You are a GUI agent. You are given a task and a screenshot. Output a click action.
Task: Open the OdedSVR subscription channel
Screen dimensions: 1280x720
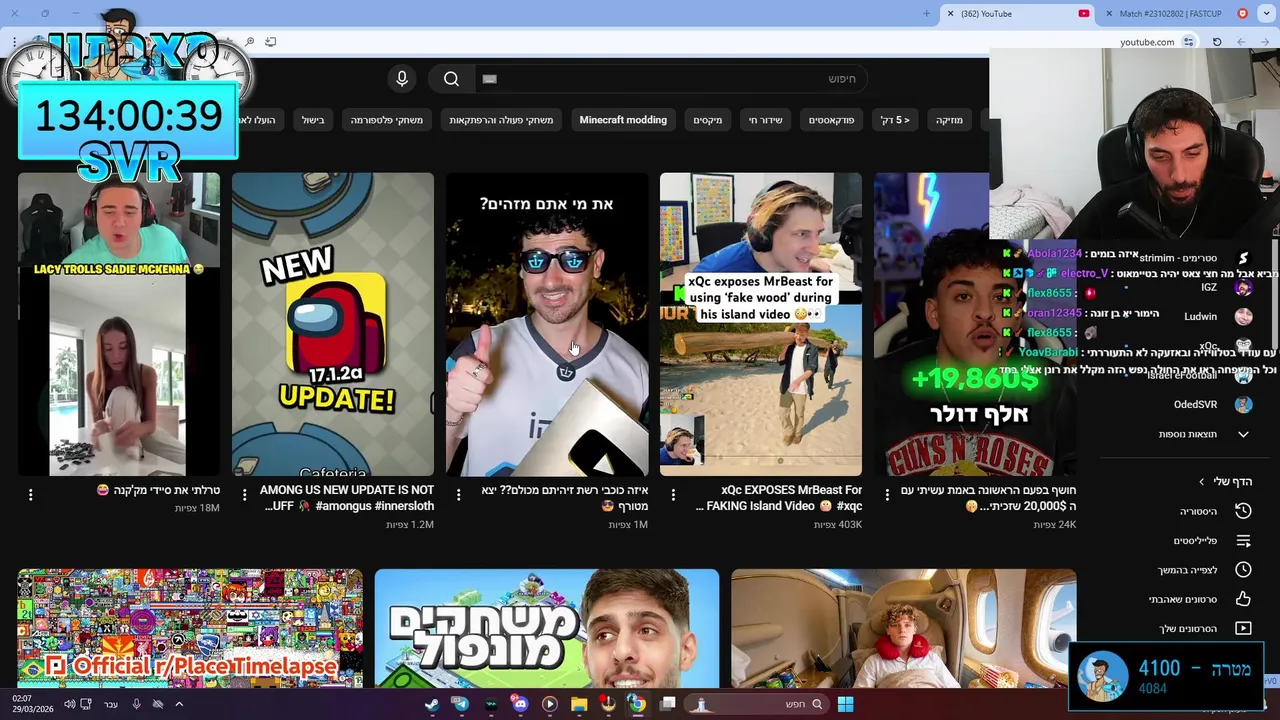(1212, 405)
